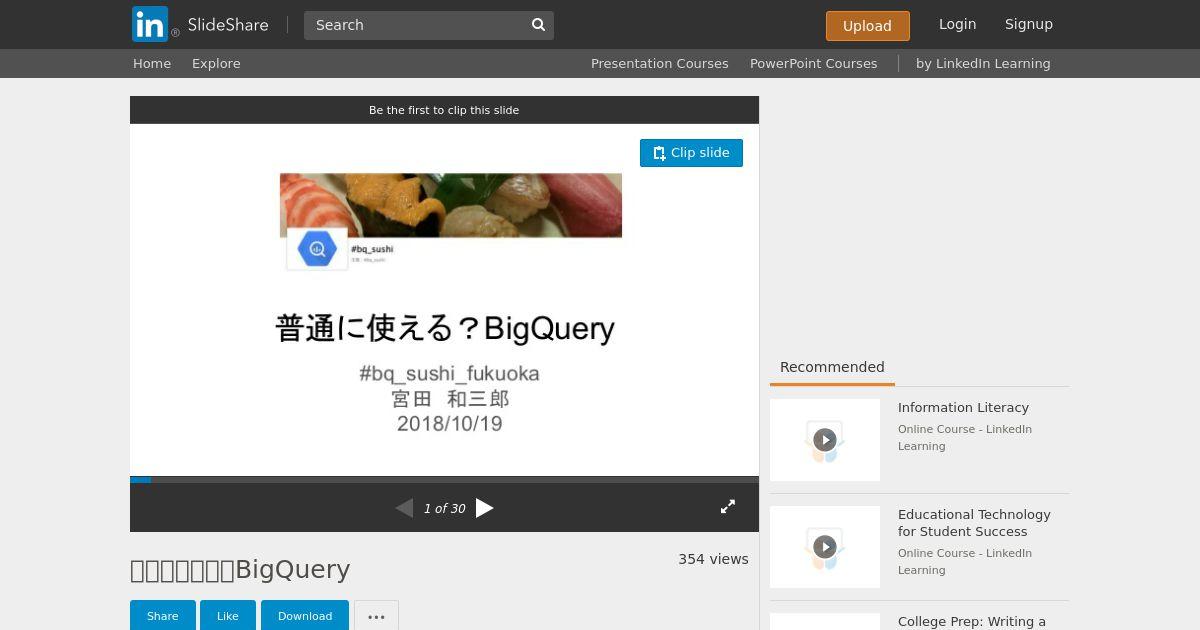Open Information Literacy course title
This screenshot has height=630, width=1200.
click(963, 407)
